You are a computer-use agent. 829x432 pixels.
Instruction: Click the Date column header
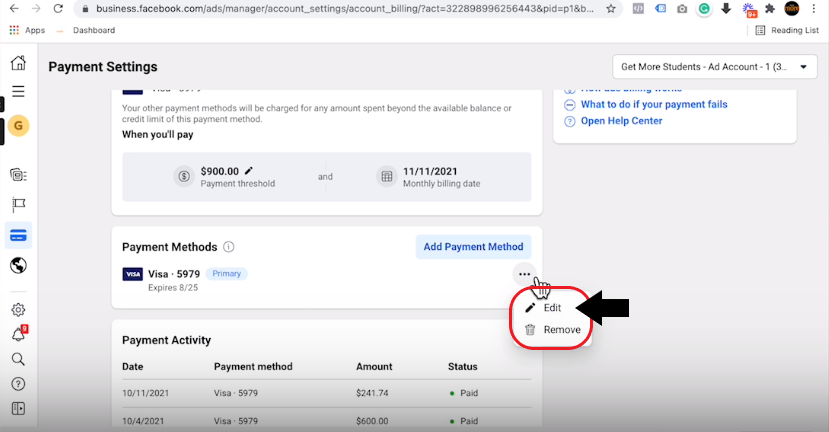(x=133, y=366)
